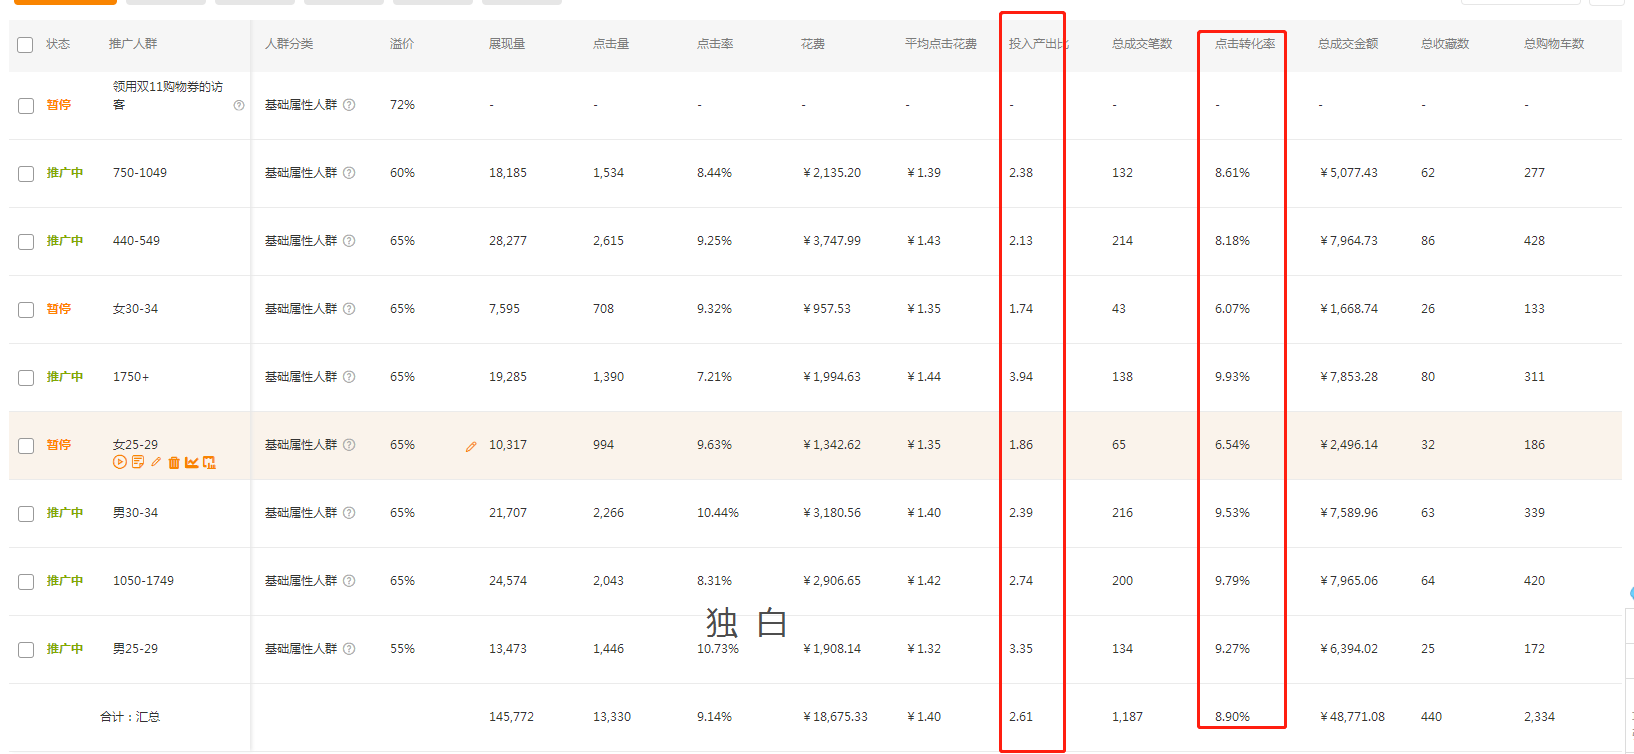Open help icon next to 领用双11购物券的访客
1634x754 pixels.
(239, 105)
